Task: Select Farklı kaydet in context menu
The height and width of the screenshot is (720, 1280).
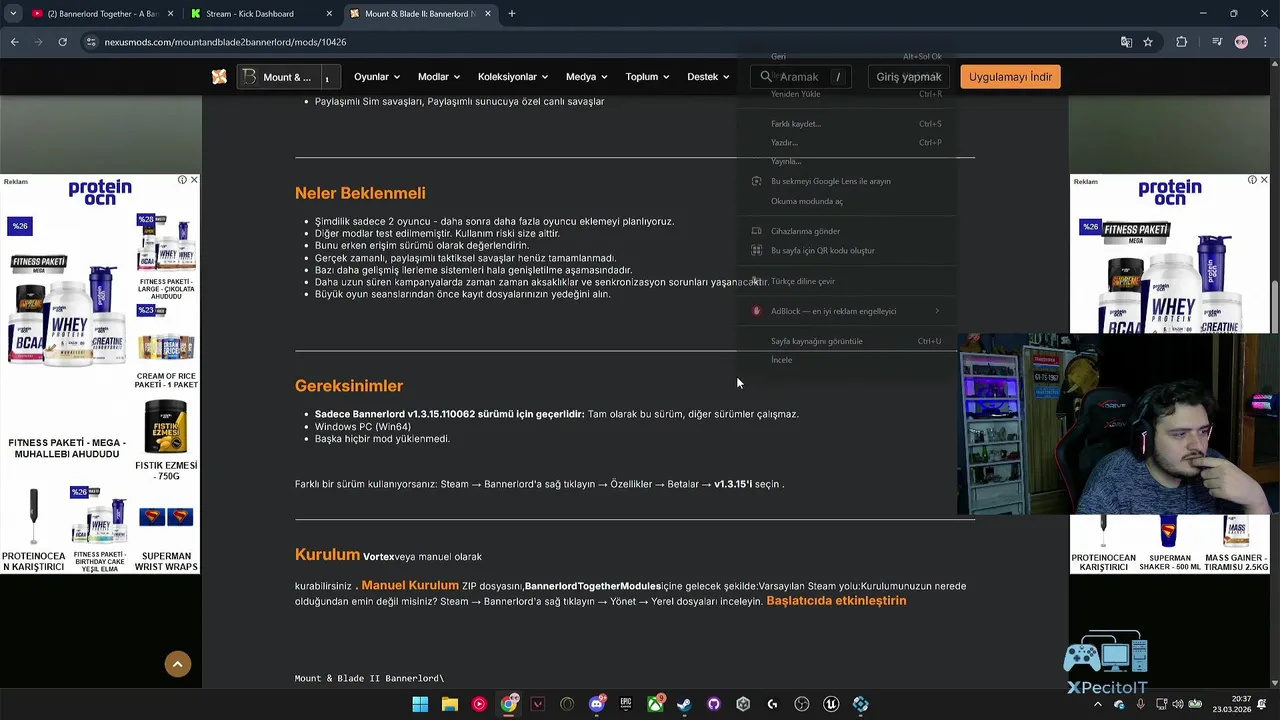Action: click(848, 124)
